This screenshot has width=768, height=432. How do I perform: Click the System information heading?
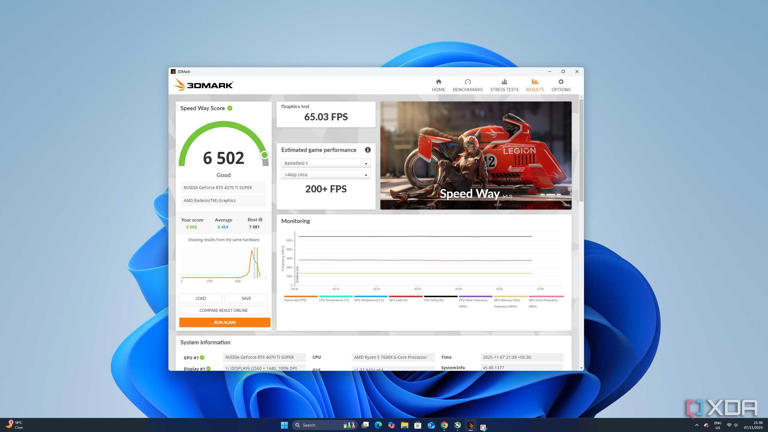click(205, 342)
